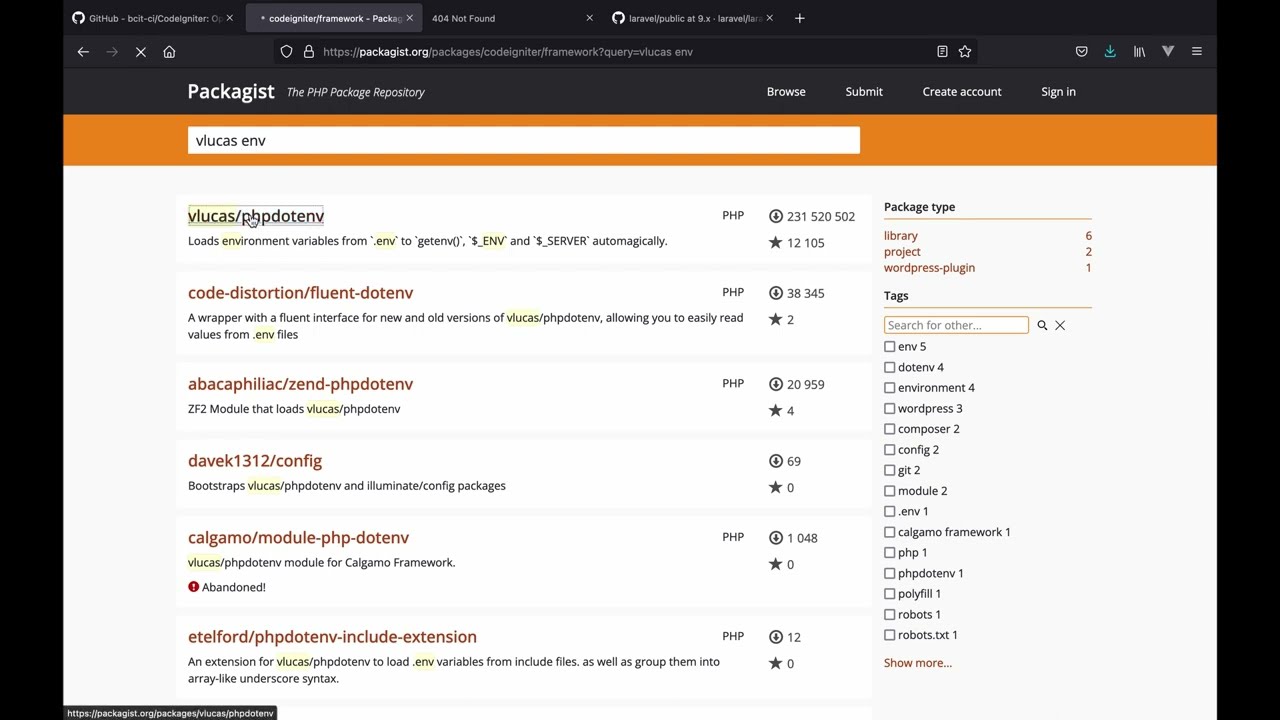1280x720 pixels.
Task: Focus the 'Search for other' tags field
Action: point(956,325)
